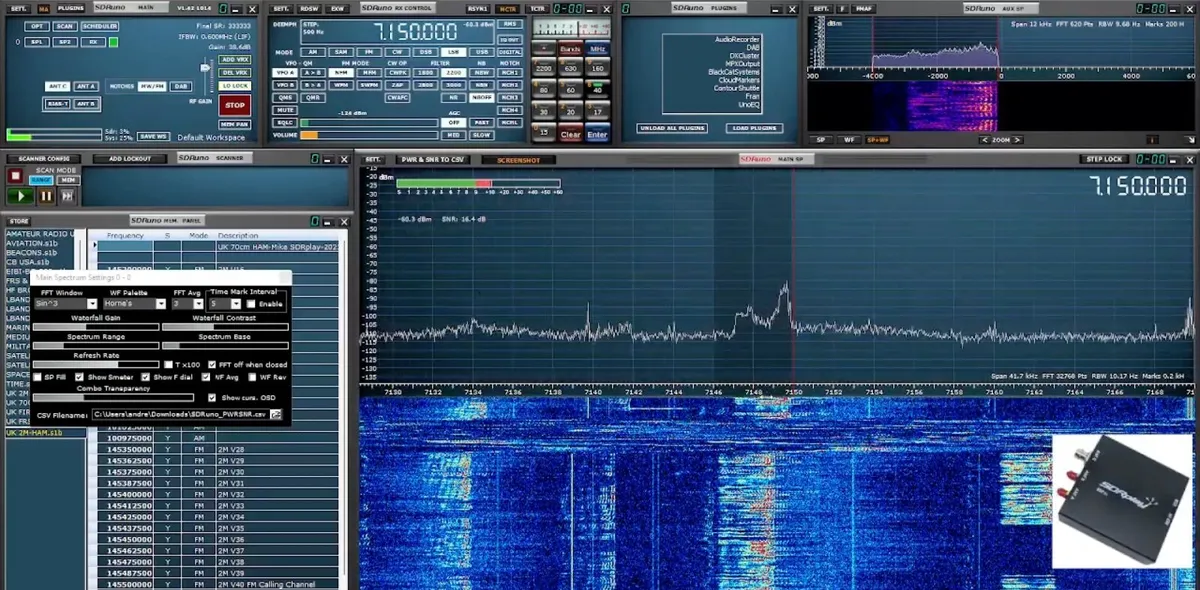
Task: Select the 80 band key
Action: (543, 90)
